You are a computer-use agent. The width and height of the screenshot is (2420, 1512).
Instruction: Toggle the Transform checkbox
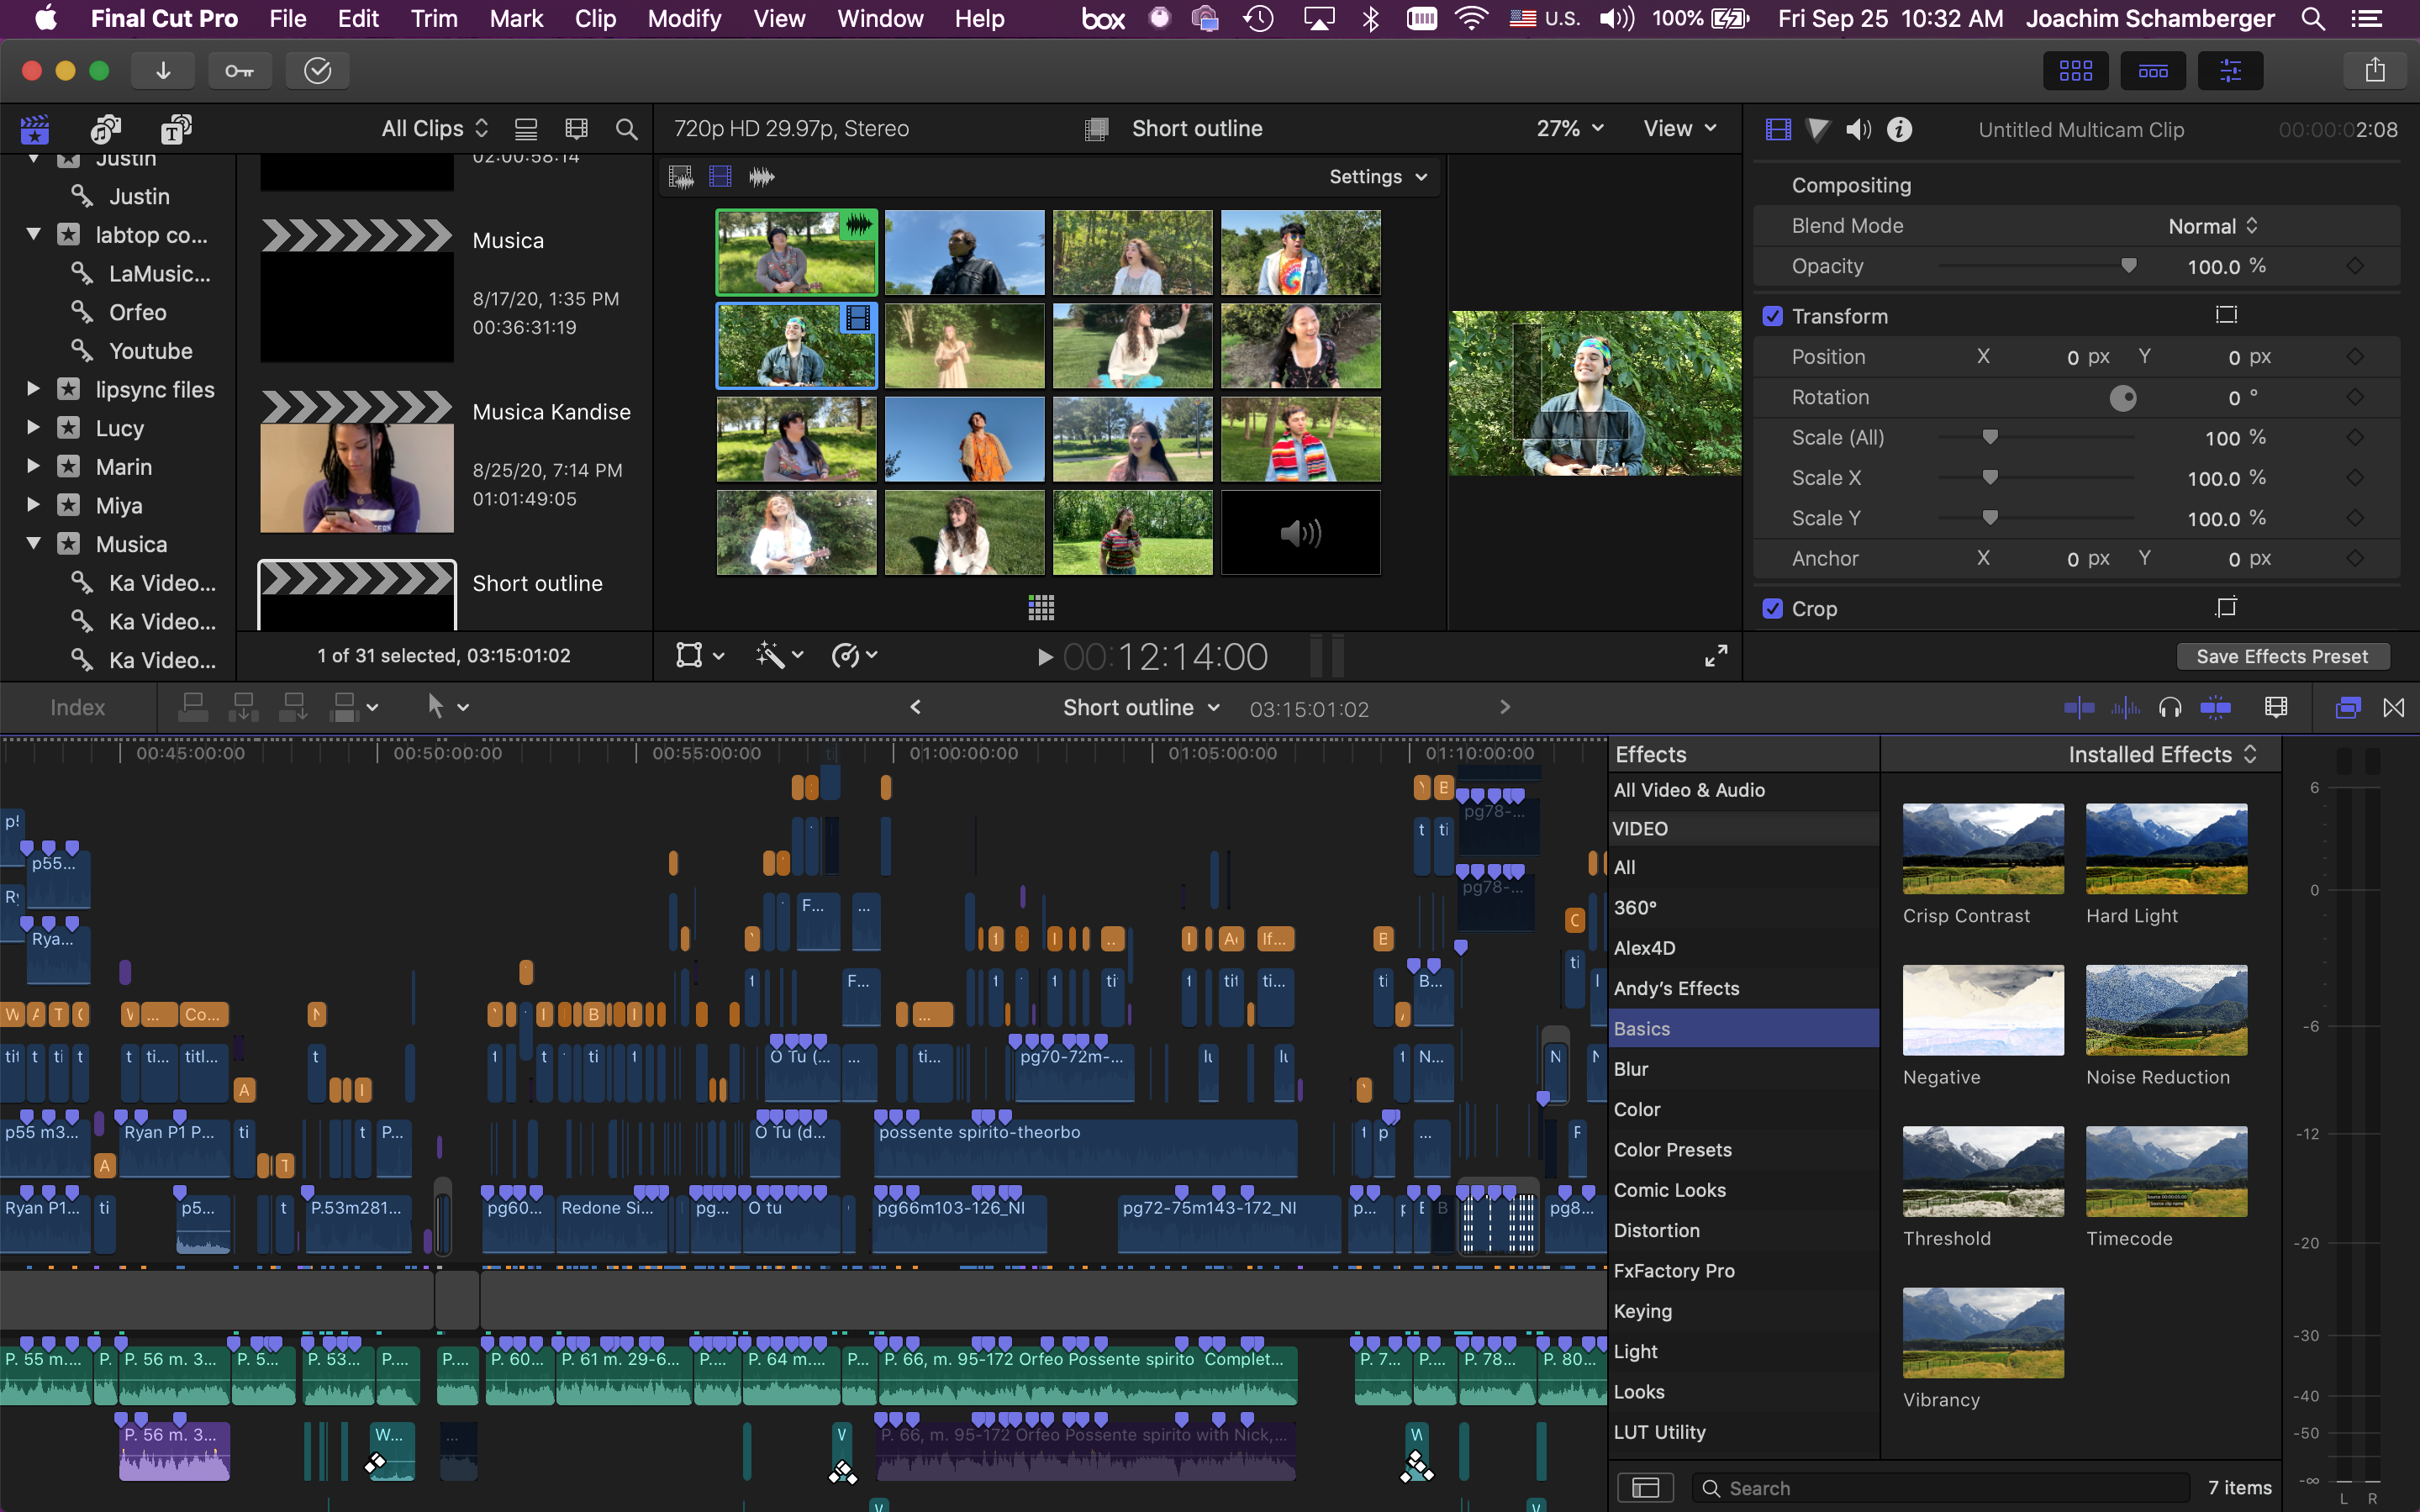[1772, 316]
